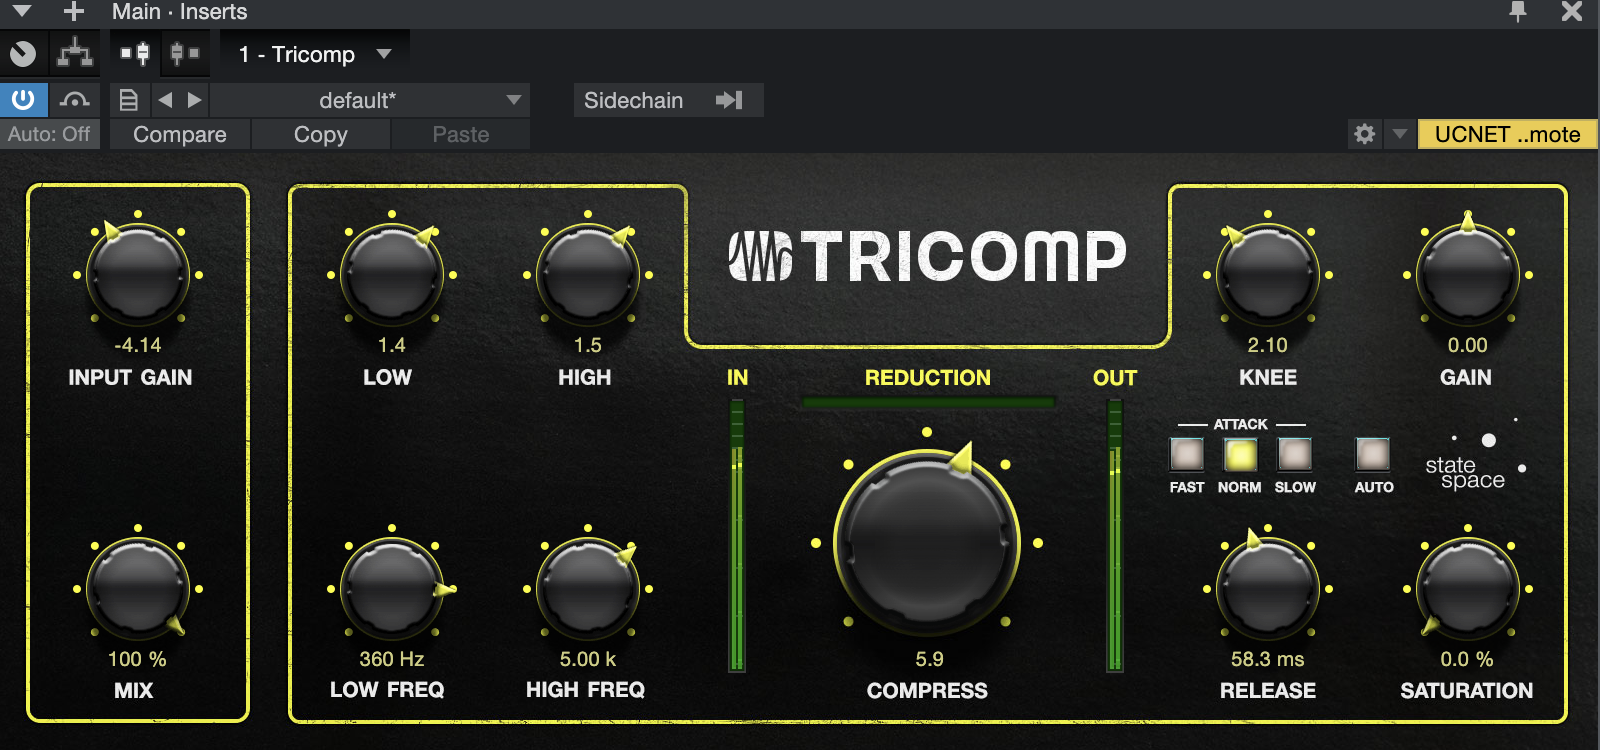This screenshot has width=1600, height=750.
Task: Open the preset file menu icon
Action: [x=128, y=100]
